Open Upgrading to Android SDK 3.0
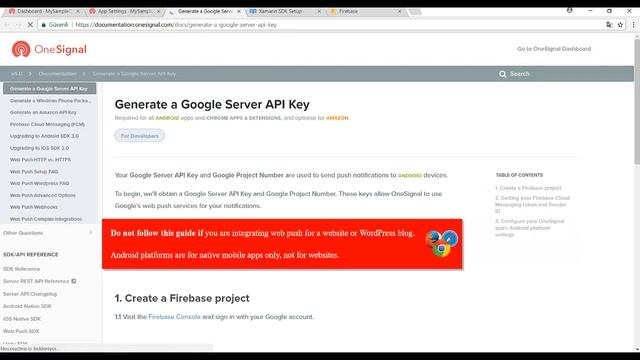This screenshot has width=640, height=360. (44, 136)
